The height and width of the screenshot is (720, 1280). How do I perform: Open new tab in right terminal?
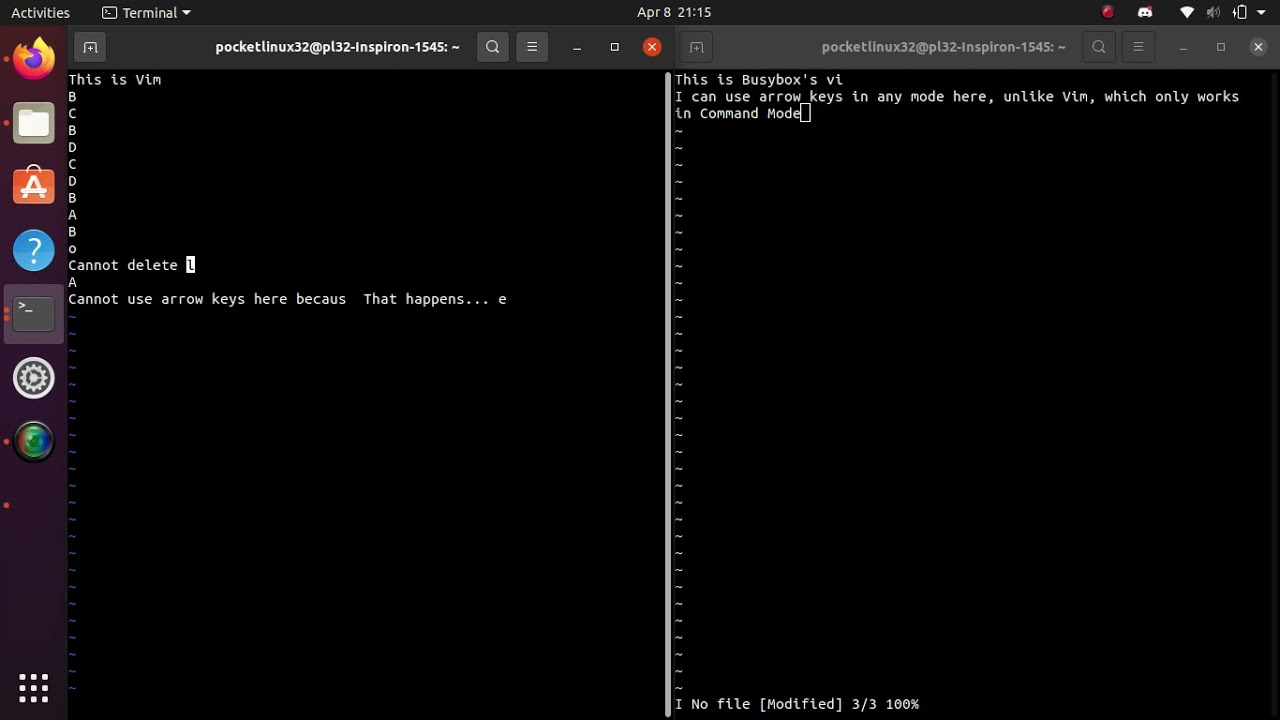696,47
